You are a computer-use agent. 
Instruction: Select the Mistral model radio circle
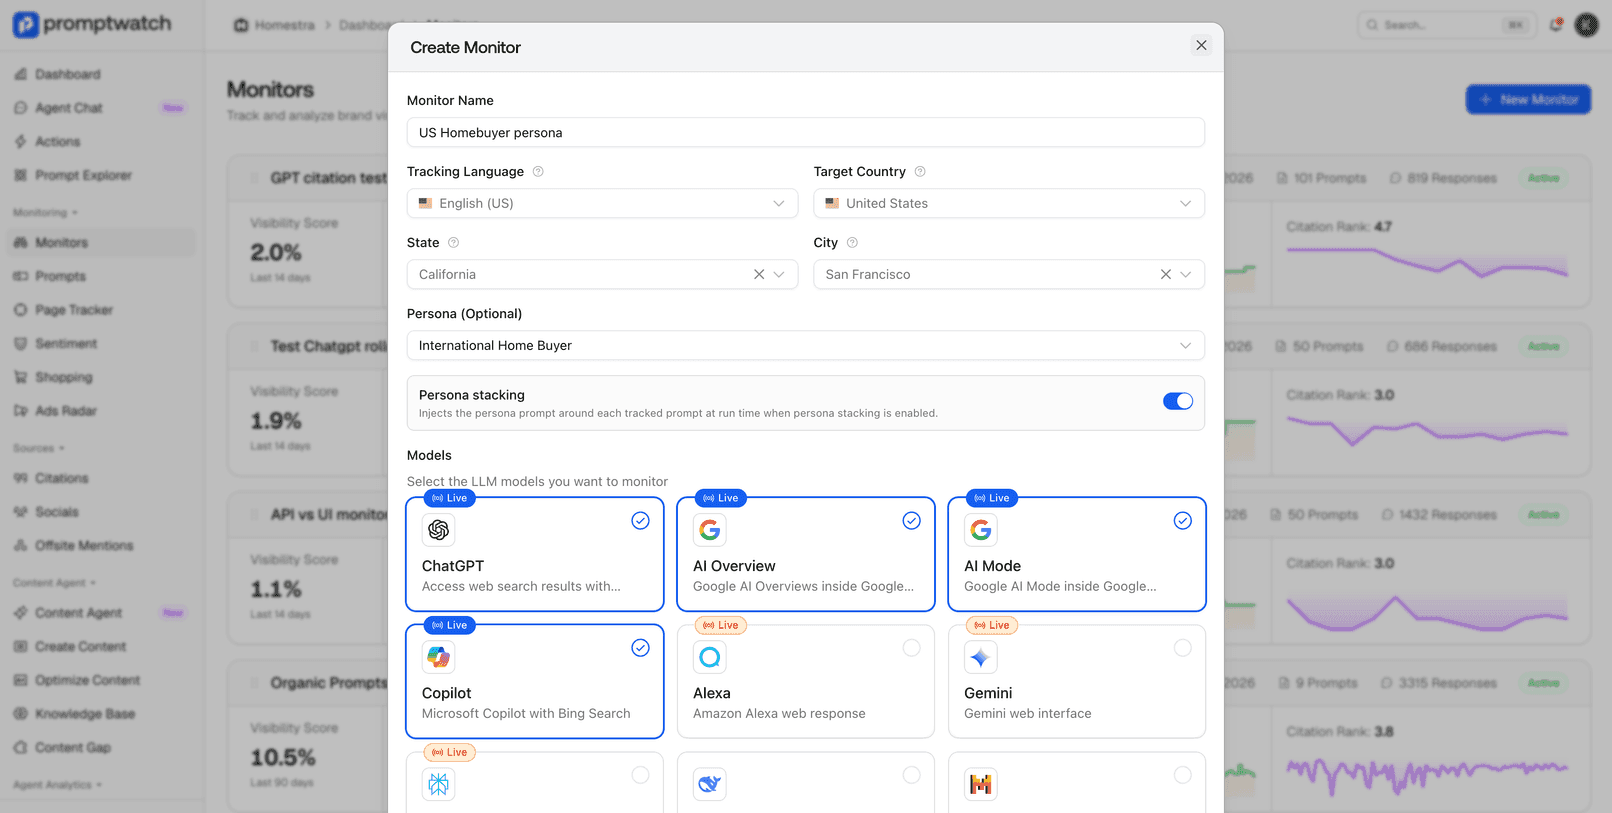1182,775
